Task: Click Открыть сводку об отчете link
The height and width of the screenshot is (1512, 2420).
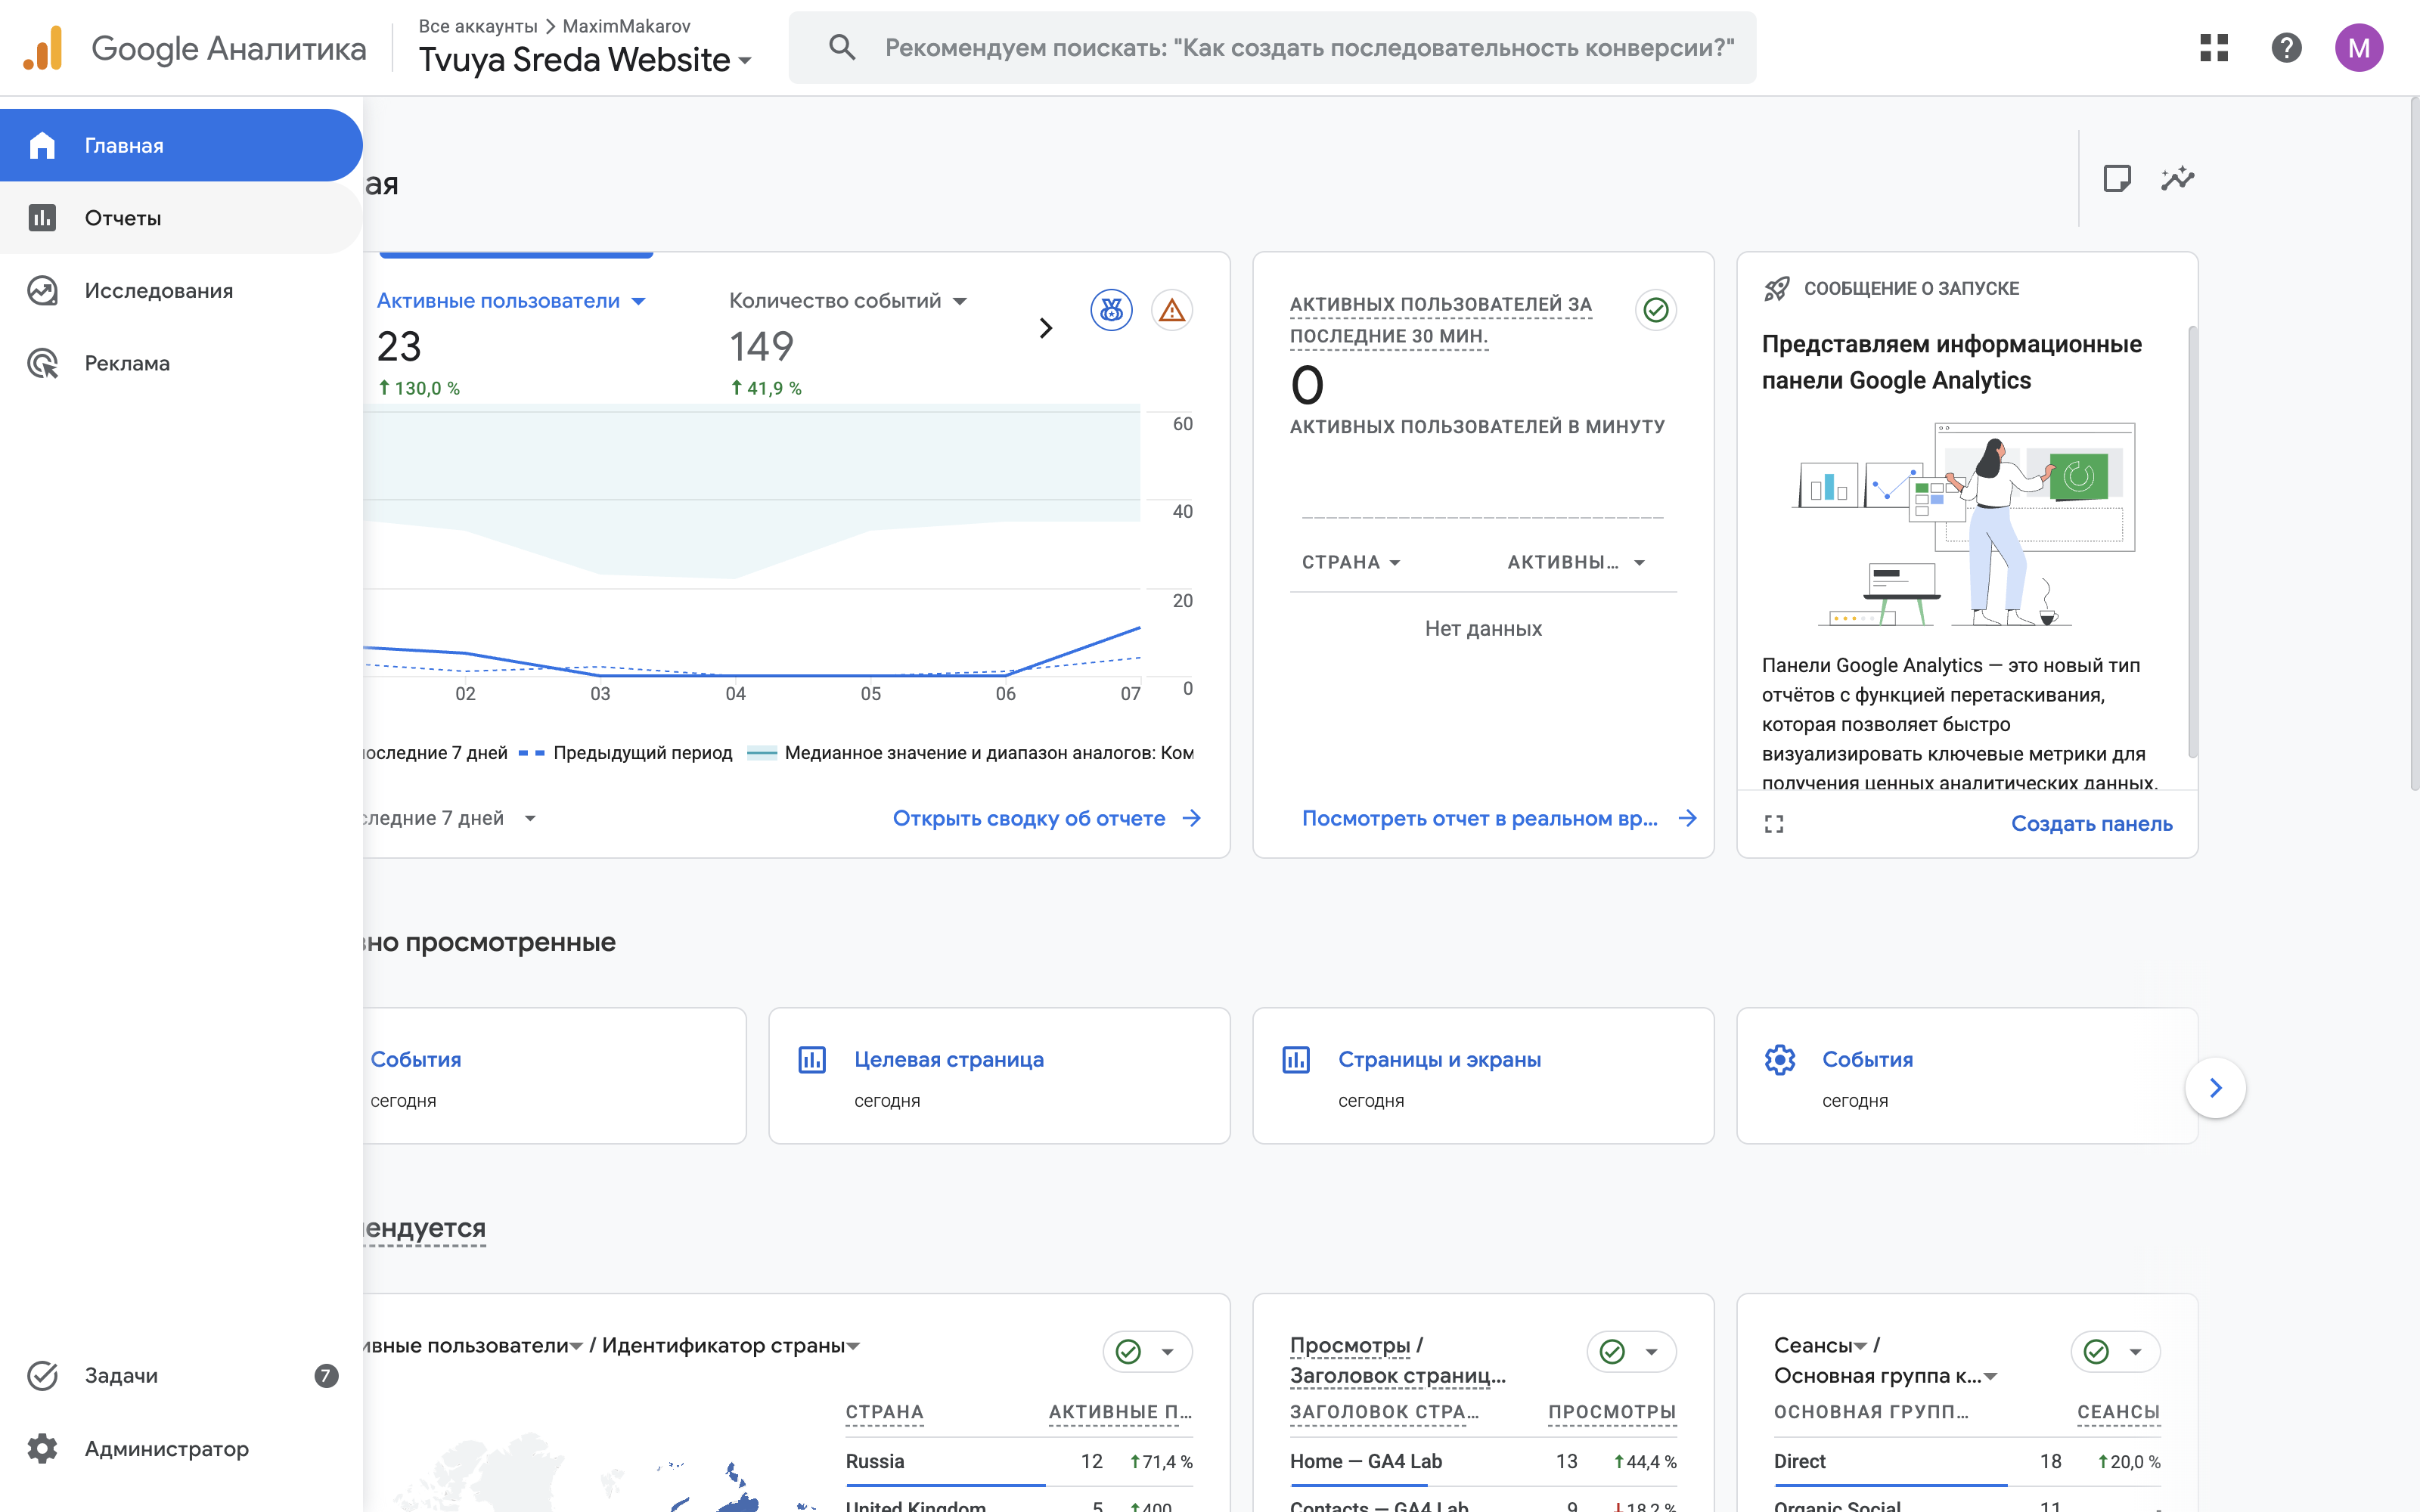Action: pyautogui.click(x=1047, y=819)
